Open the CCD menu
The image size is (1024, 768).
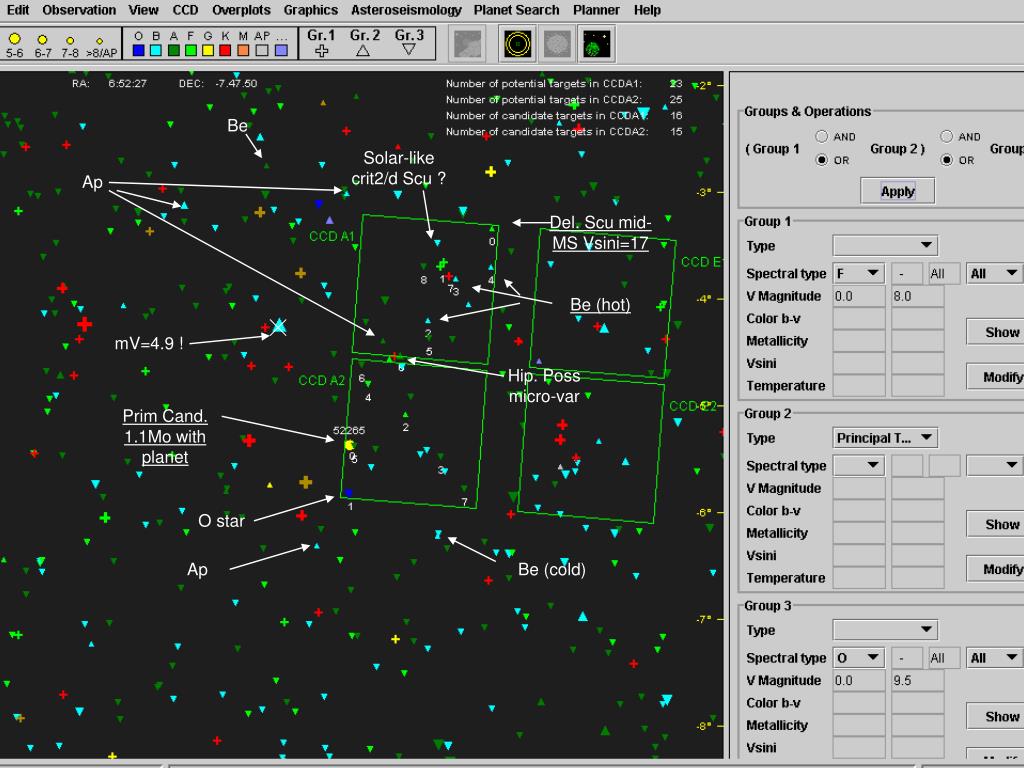point(185,10)
